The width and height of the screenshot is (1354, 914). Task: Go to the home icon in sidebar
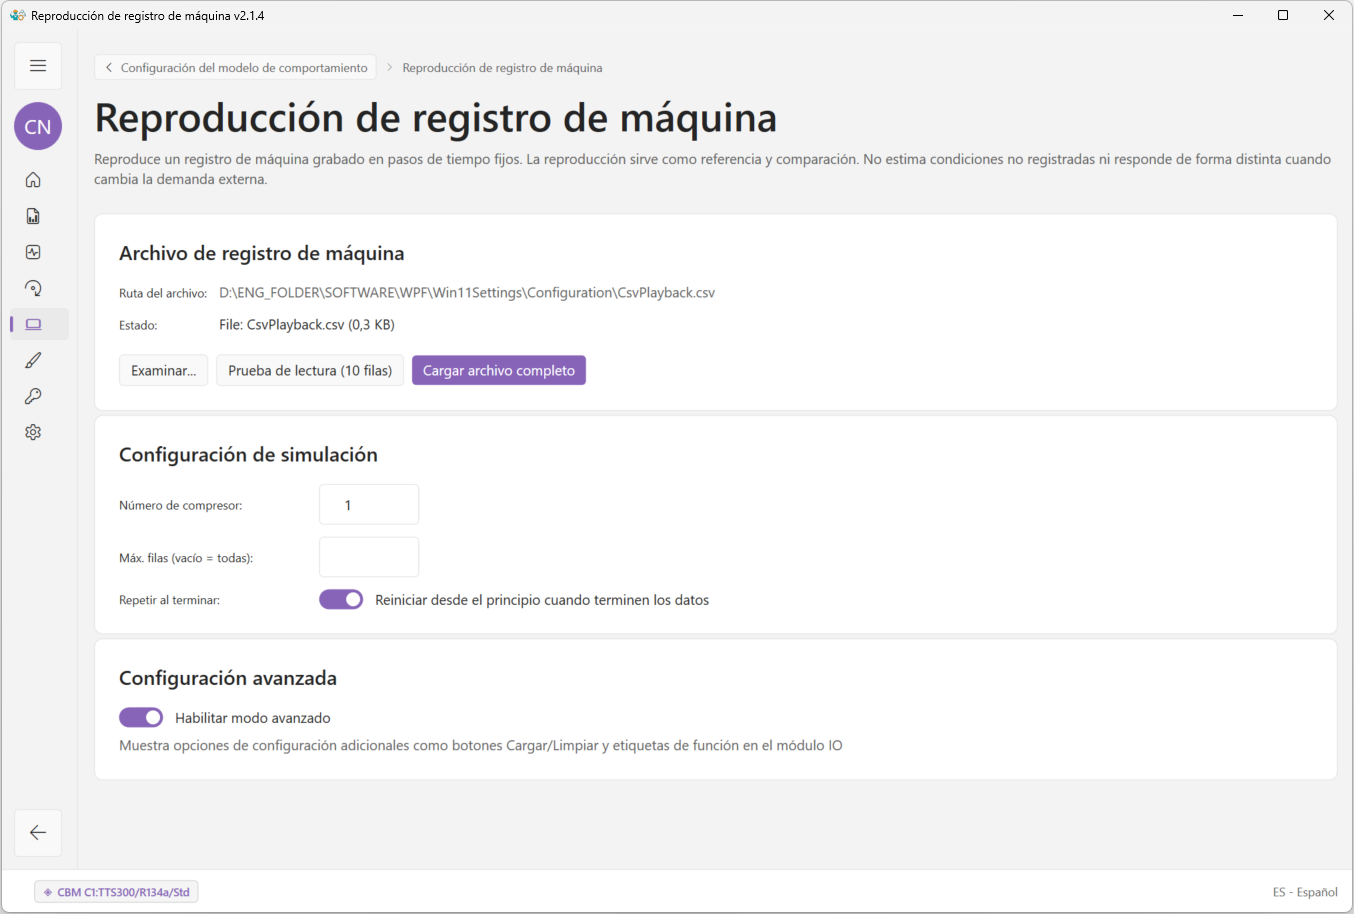coord(33,180)
